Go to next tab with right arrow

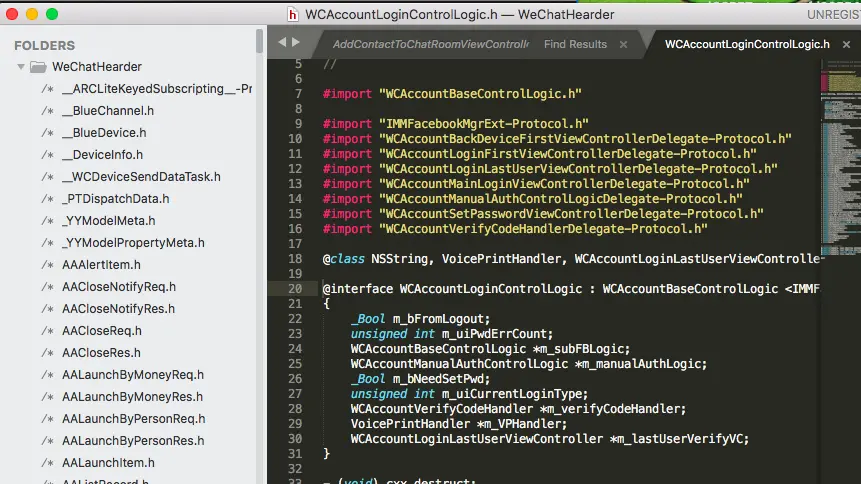(x=296, y=42)
